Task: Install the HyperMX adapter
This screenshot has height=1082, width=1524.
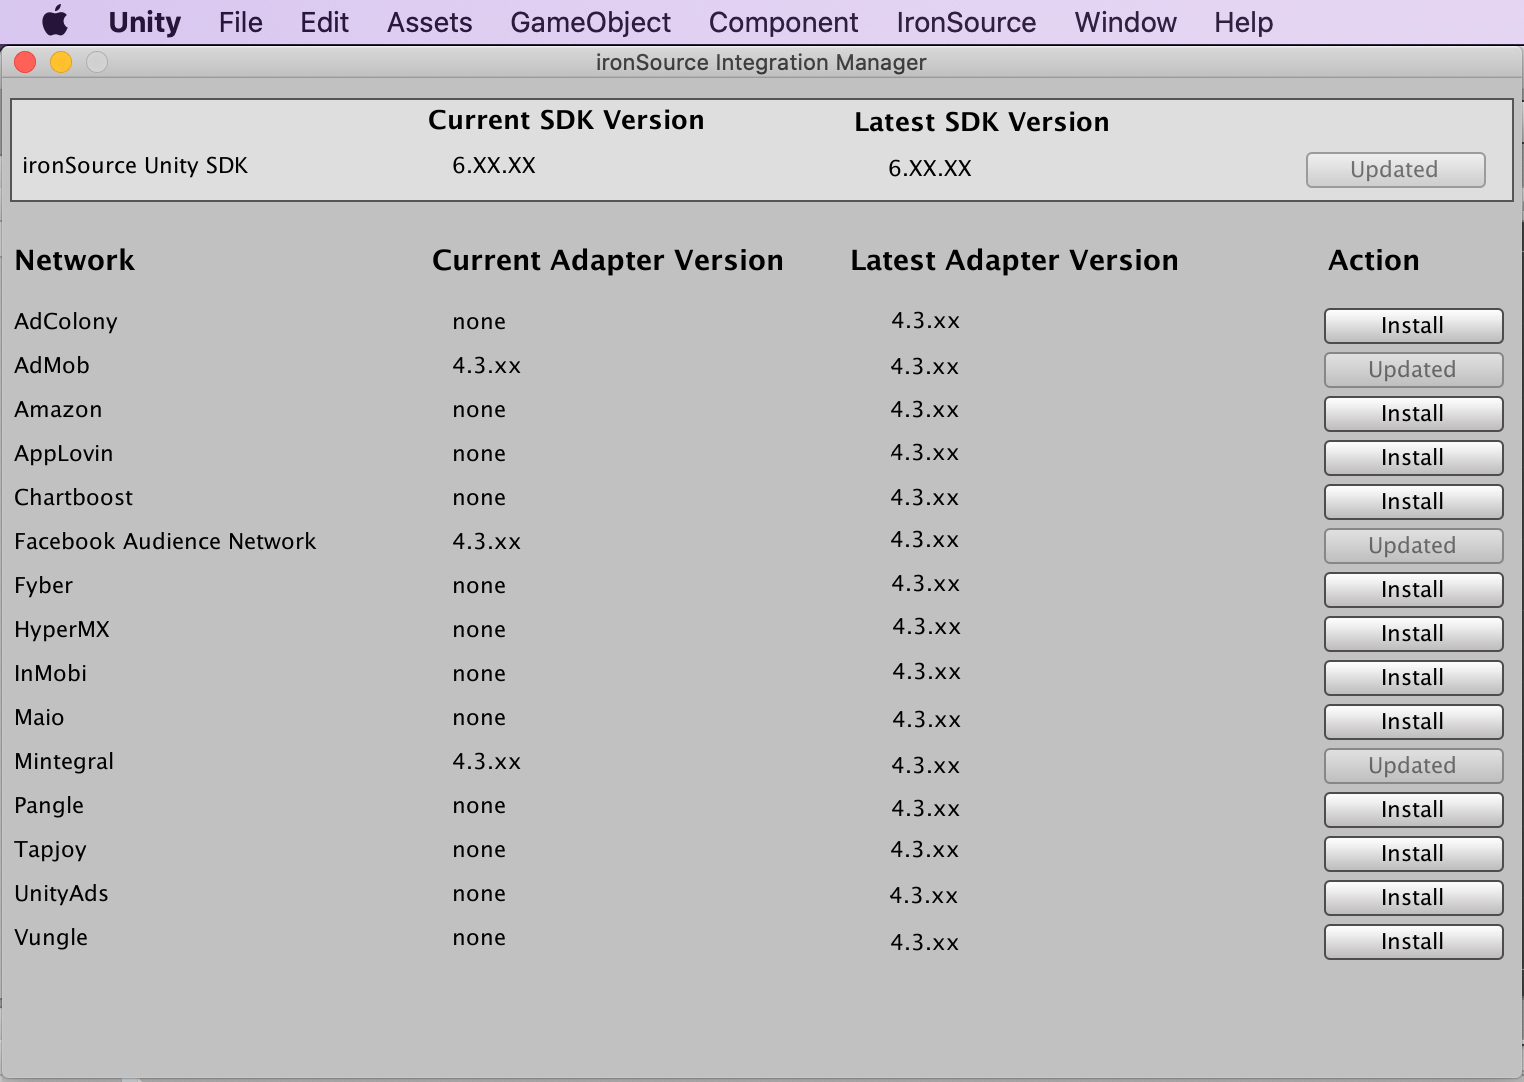Action: tap(1413, 634)
